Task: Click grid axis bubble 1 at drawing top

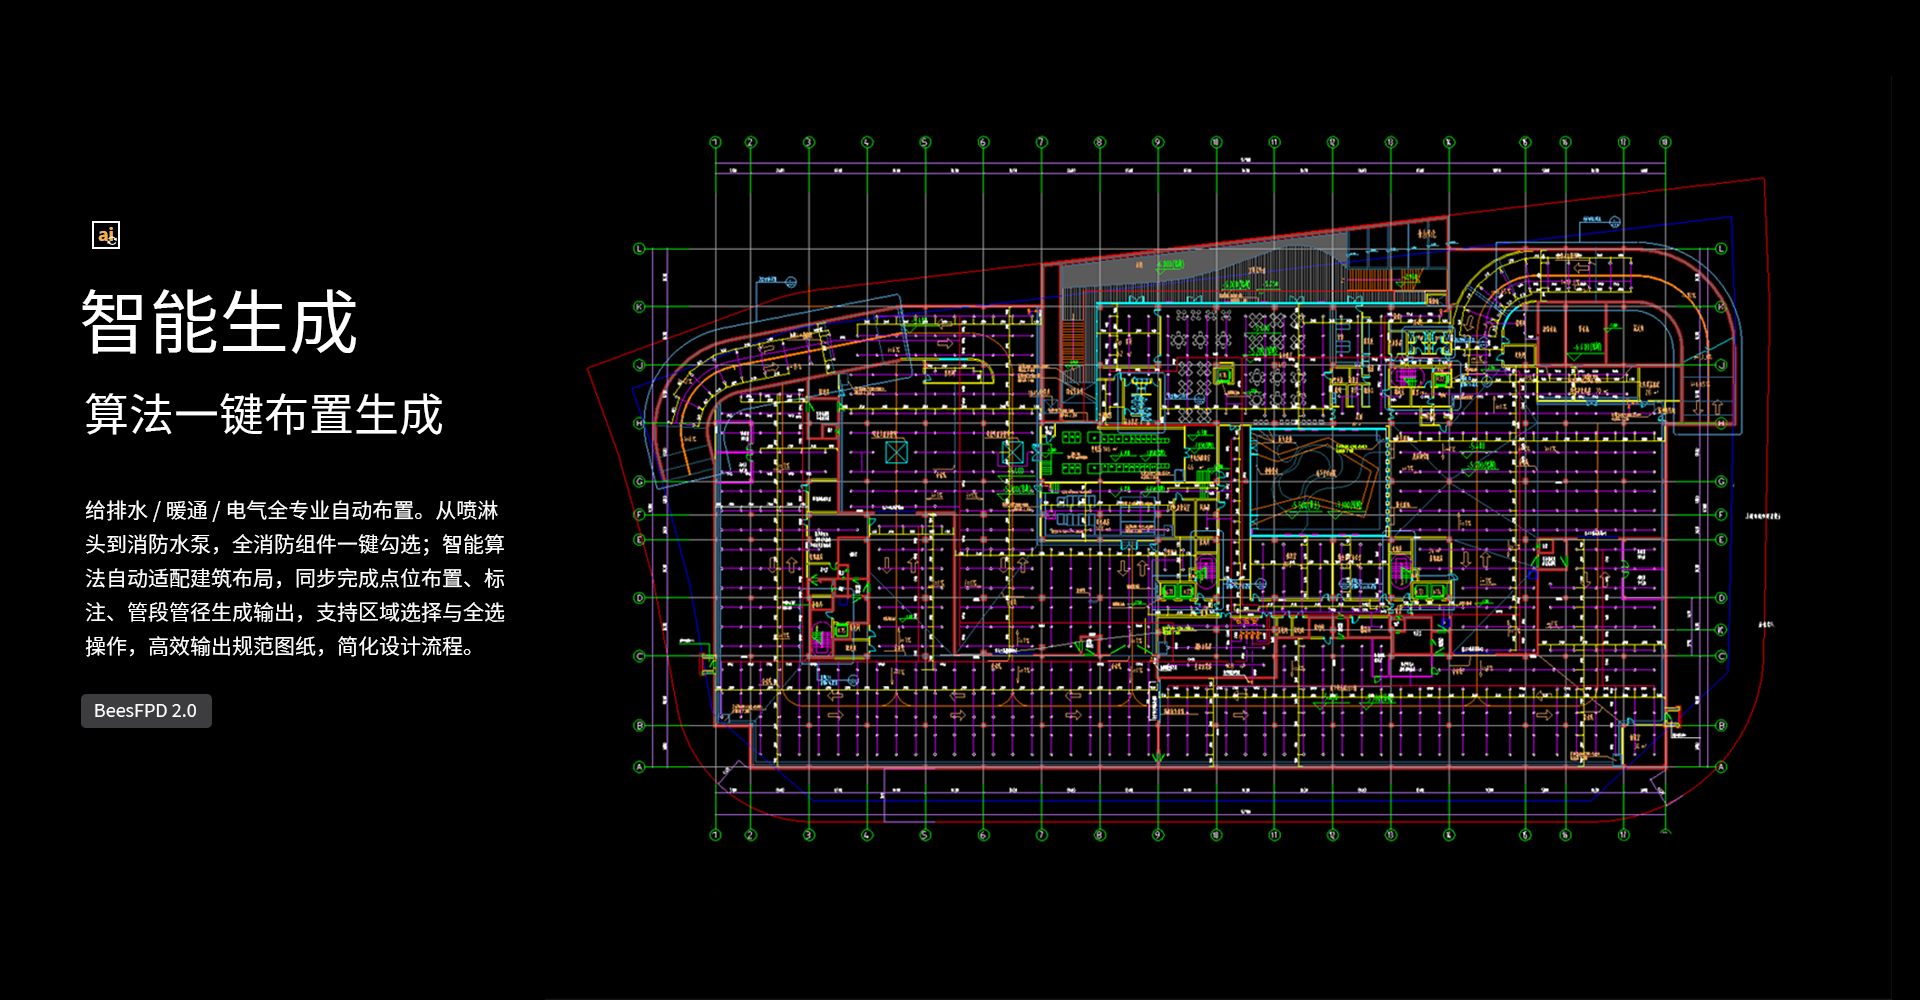Action: point(715,142)
